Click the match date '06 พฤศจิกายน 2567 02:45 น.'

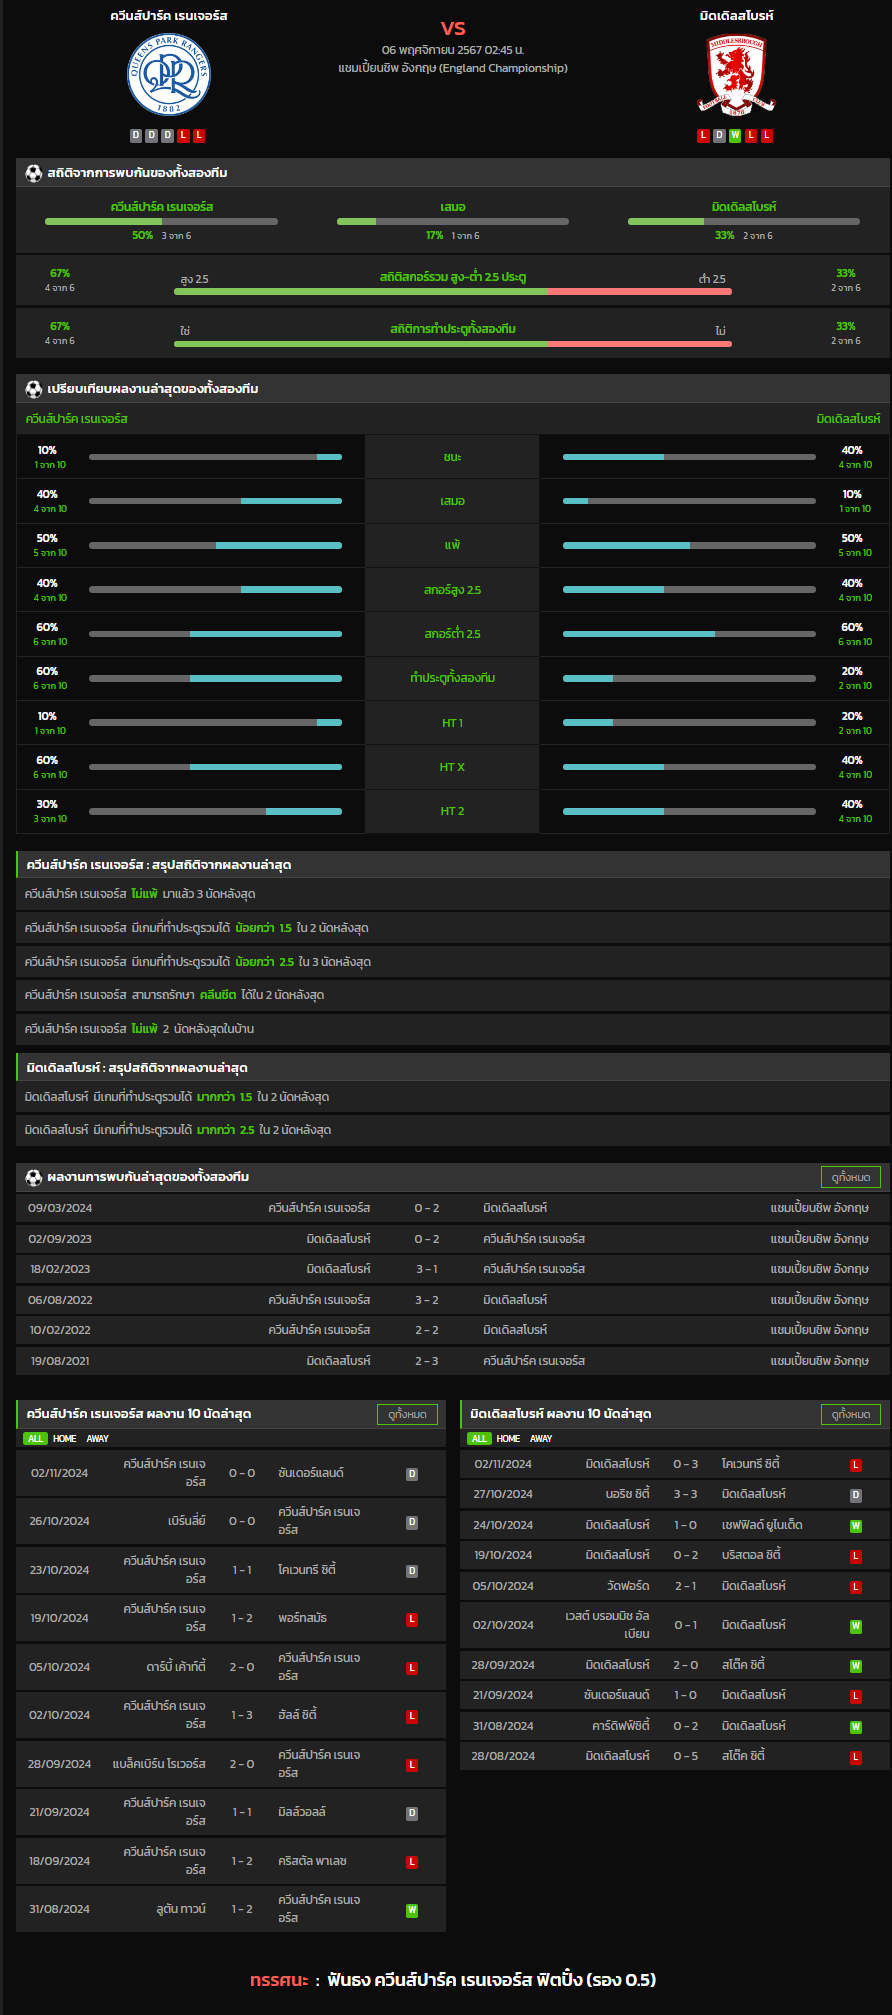tap(453, 50)
